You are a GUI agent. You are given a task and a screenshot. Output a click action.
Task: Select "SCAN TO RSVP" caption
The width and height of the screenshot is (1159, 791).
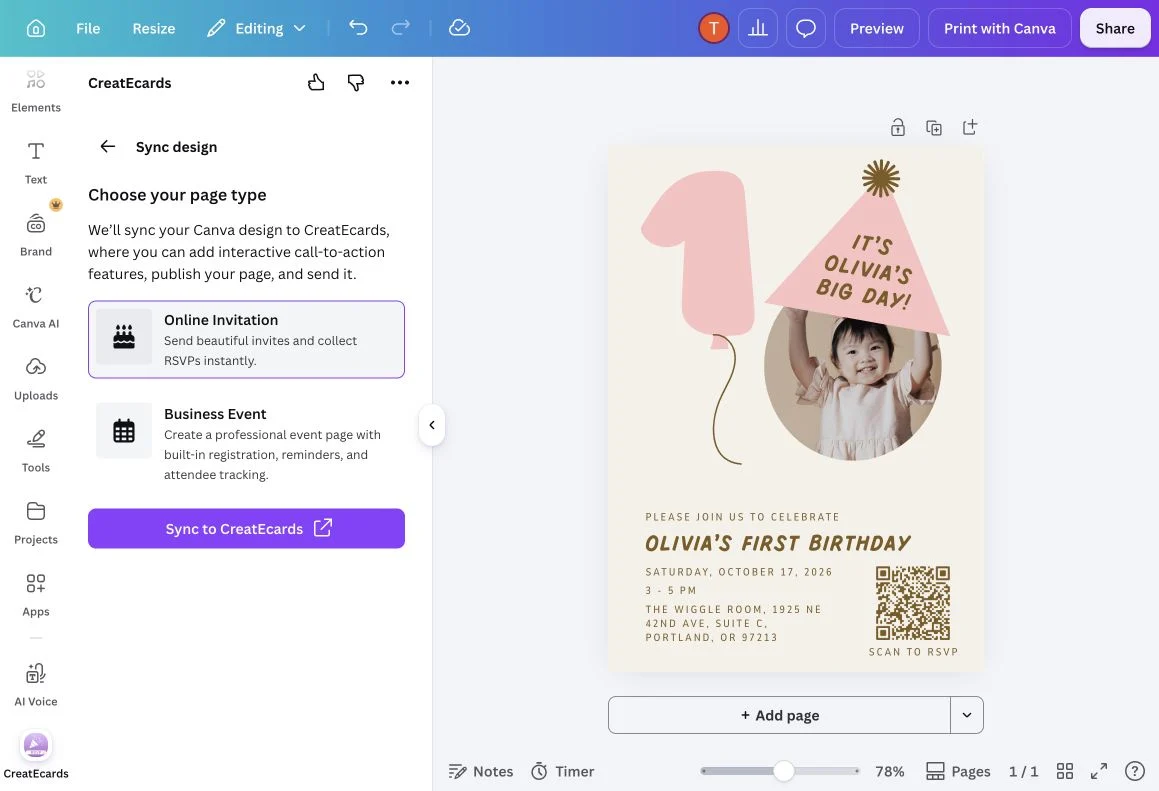click(913, 652)
